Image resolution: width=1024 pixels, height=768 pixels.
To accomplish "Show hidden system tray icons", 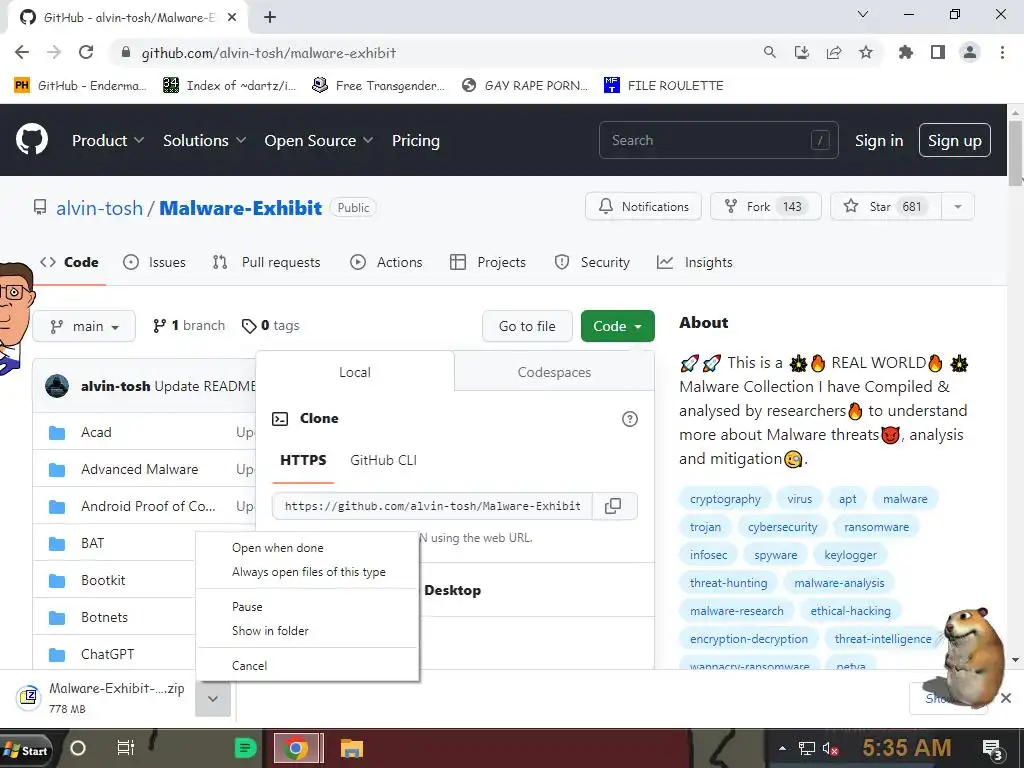I will (782, 749).
